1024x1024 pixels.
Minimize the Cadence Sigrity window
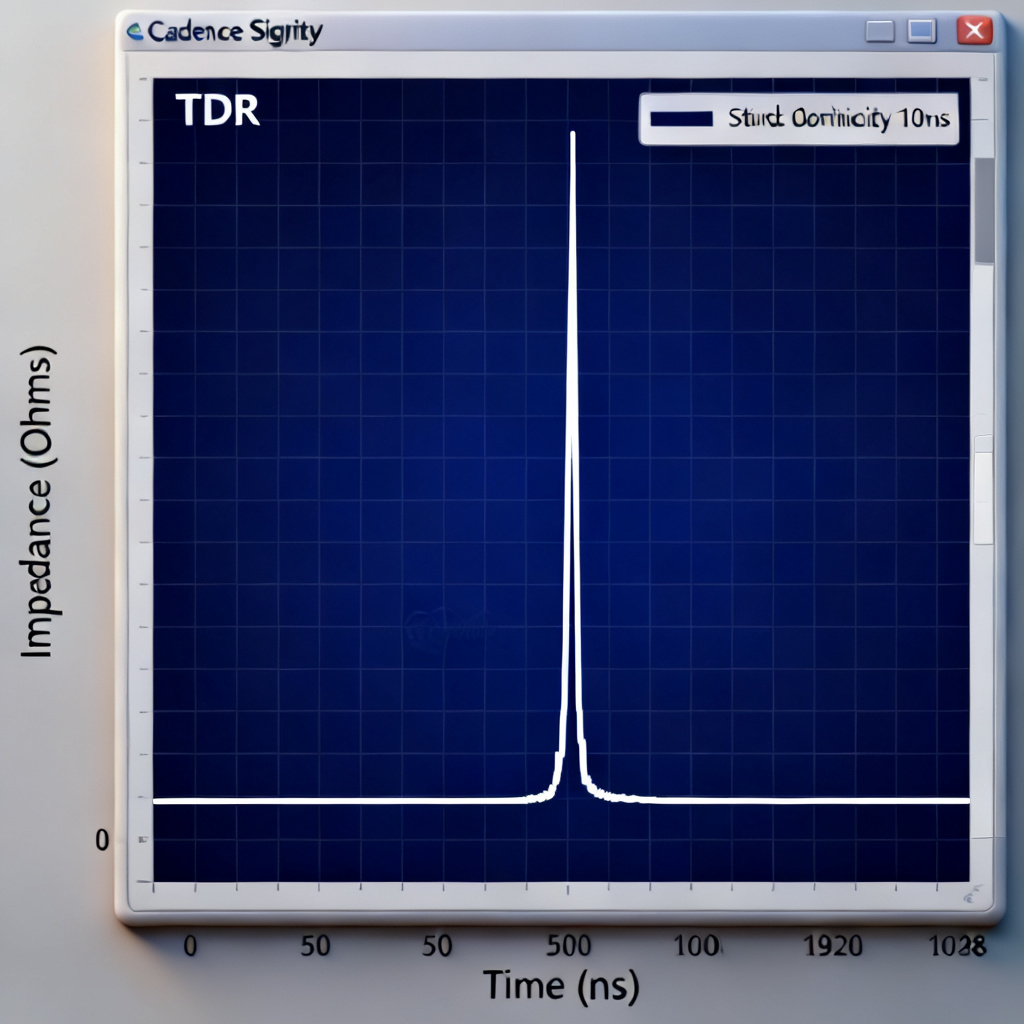coord(880,31)
